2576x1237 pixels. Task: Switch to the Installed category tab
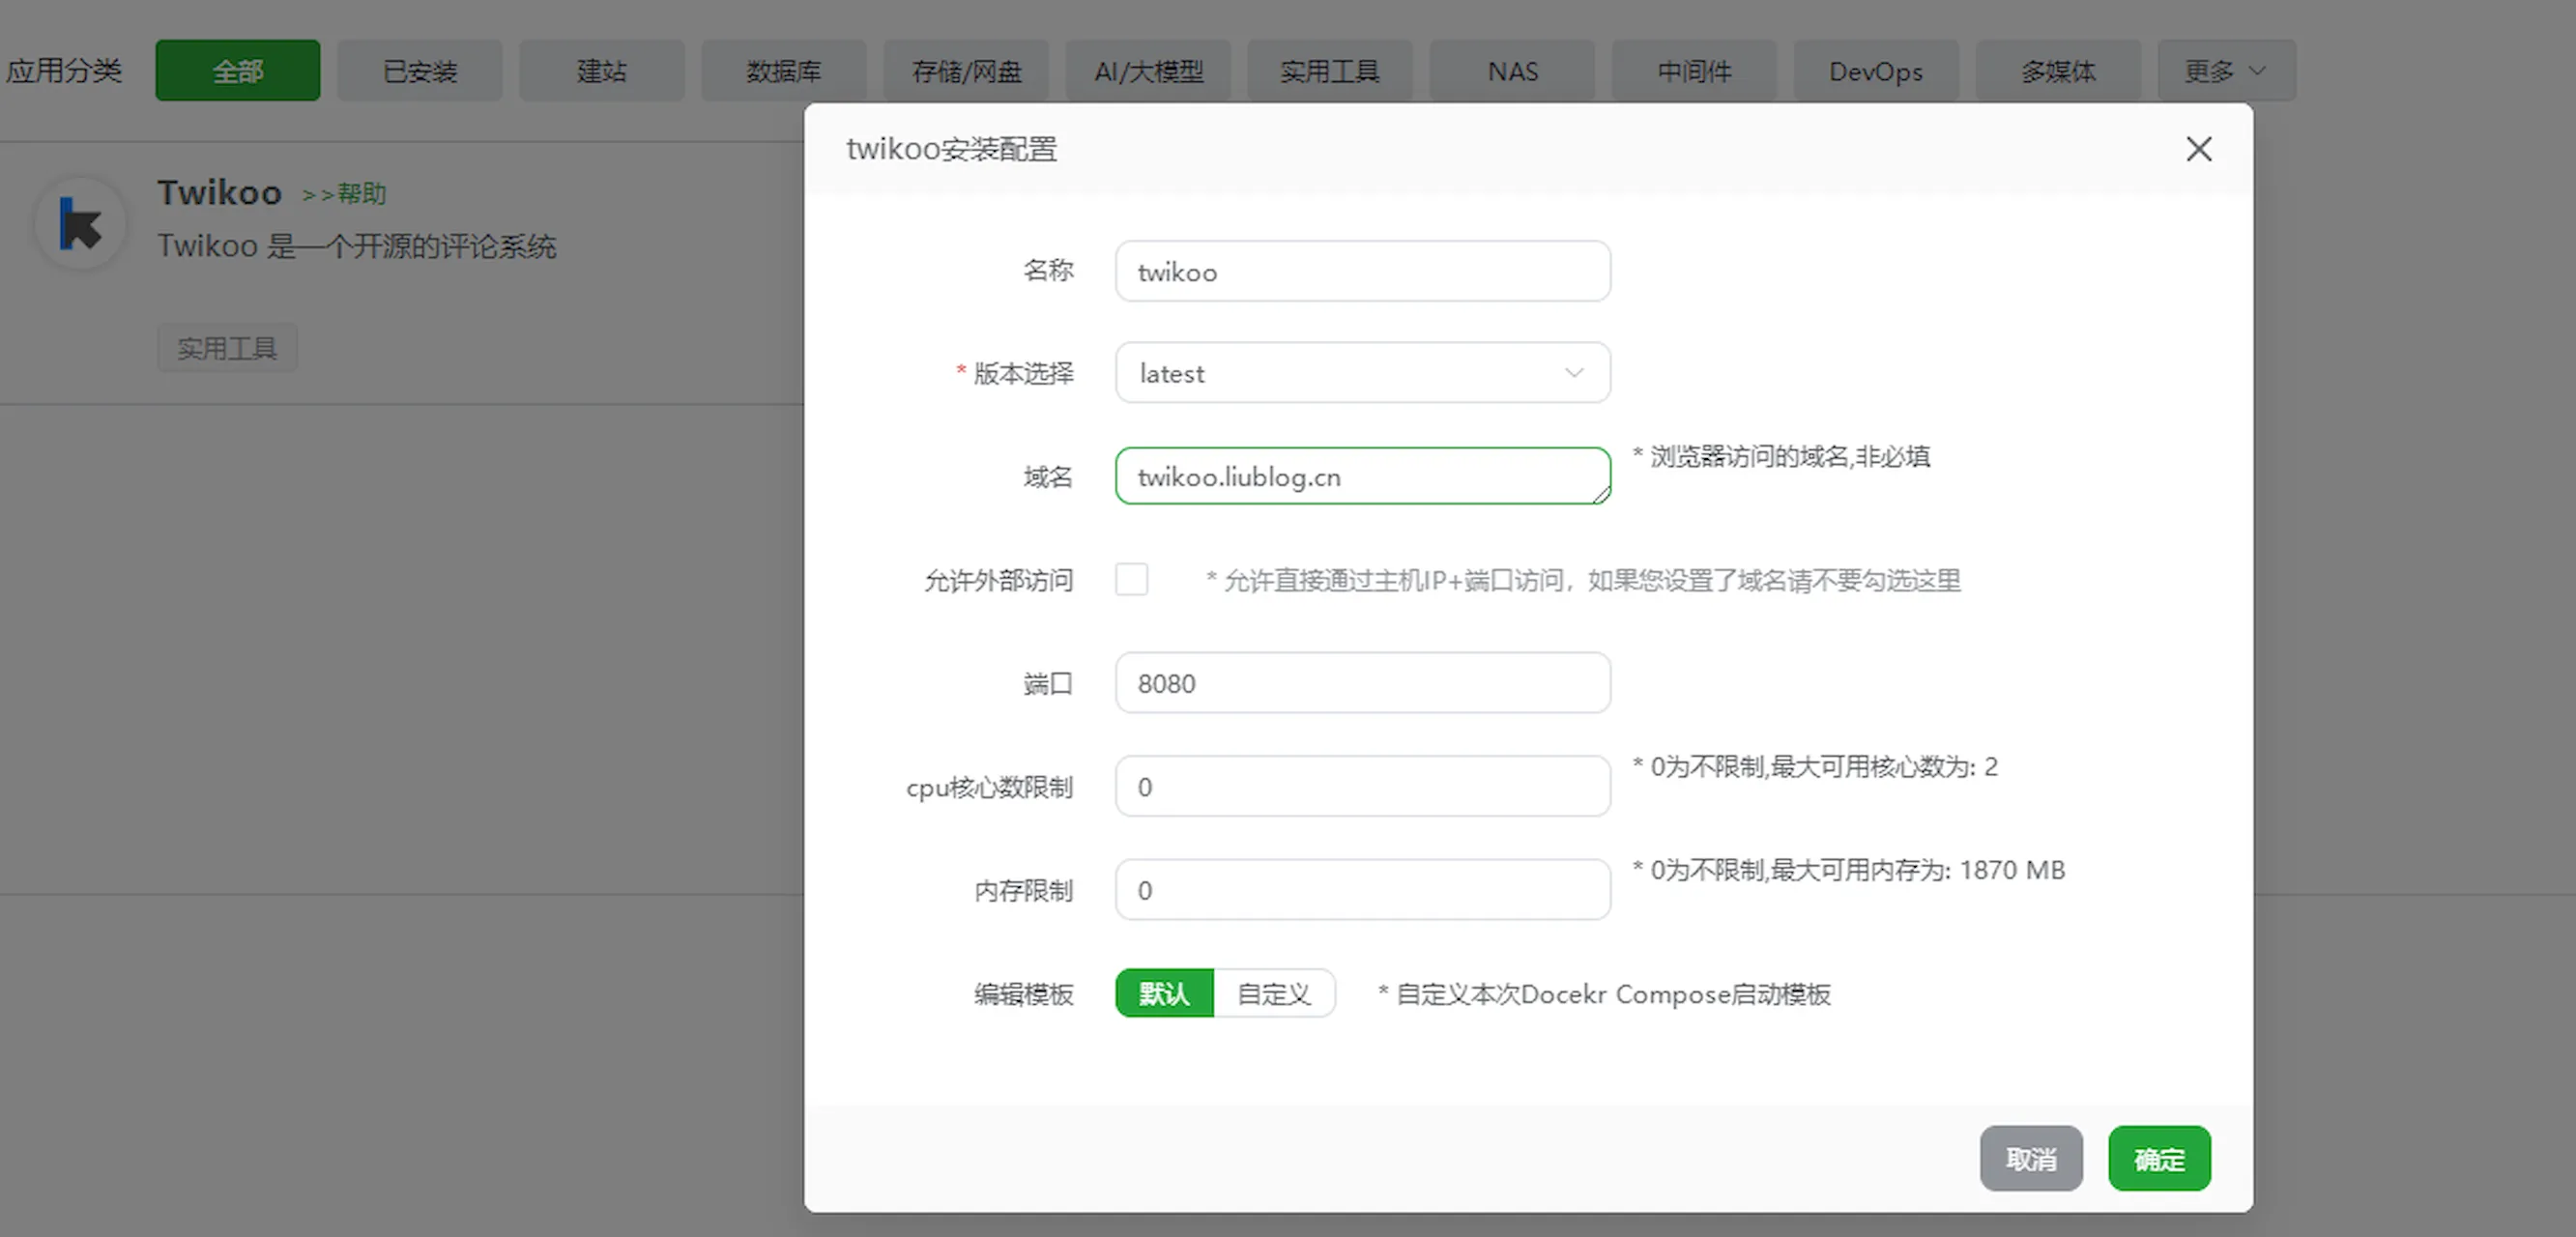420,71
